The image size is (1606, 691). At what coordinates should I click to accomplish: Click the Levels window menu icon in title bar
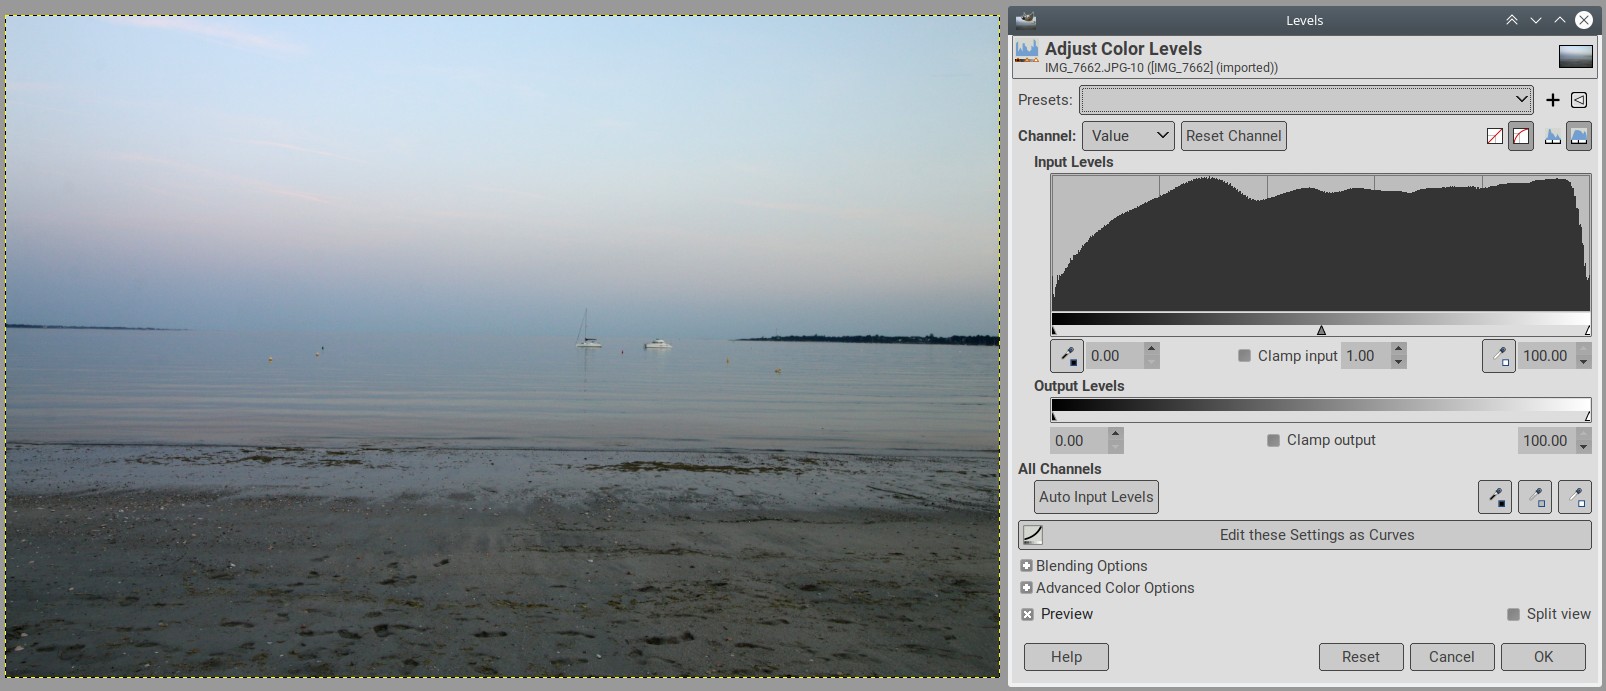point(1025,19)
